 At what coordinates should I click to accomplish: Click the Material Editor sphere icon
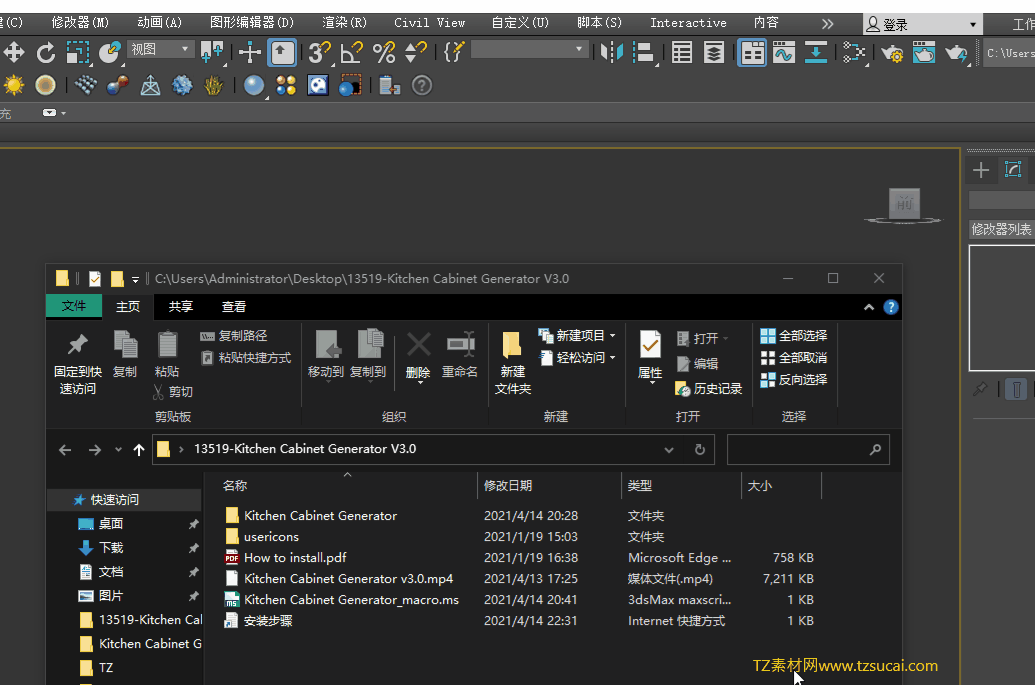click(253, 85)
